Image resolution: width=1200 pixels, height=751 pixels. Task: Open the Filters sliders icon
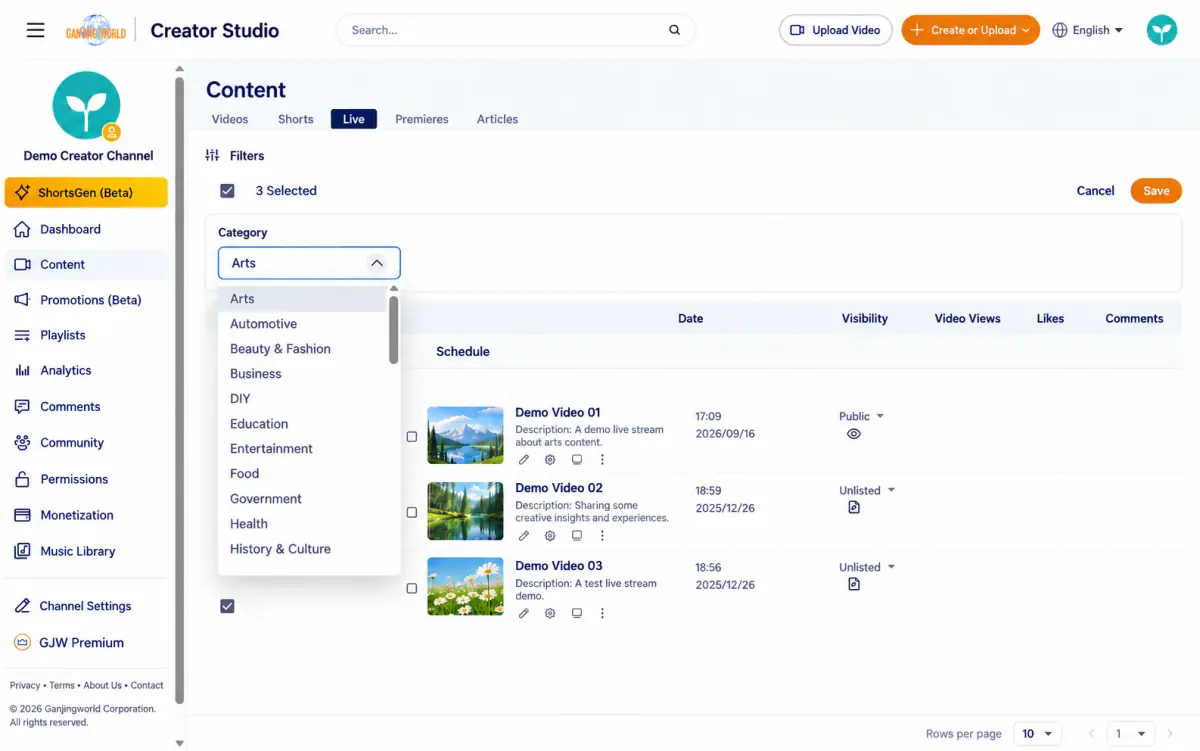coord(212,156)
